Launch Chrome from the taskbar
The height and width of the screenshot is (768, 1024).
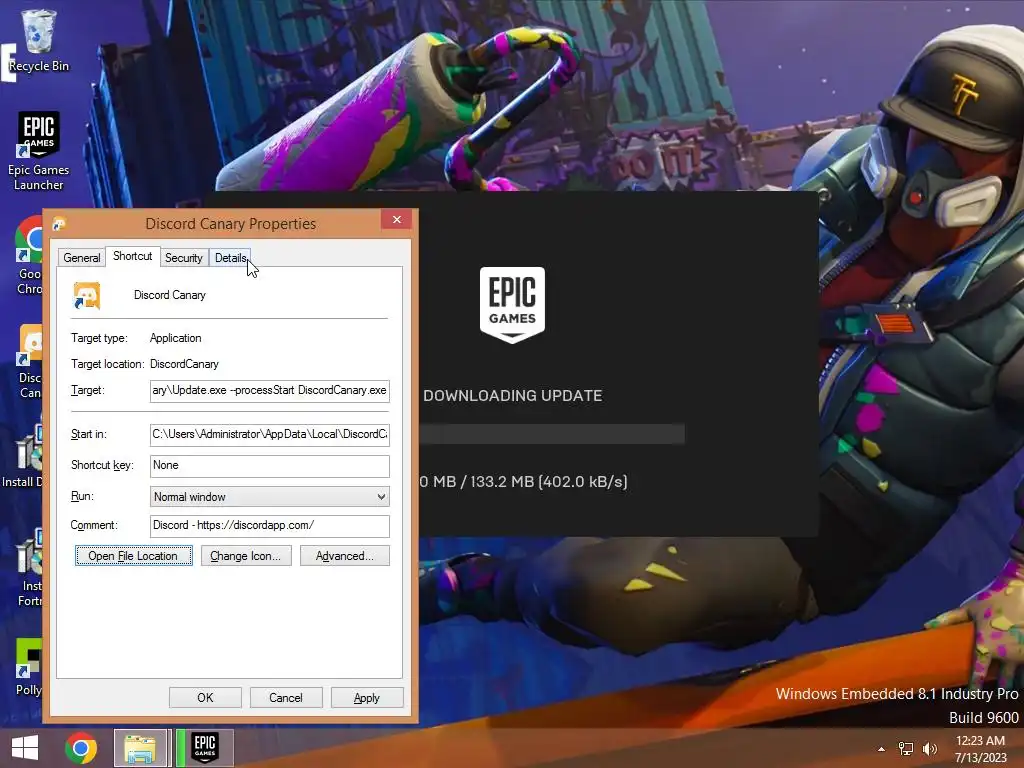(81, 748)
